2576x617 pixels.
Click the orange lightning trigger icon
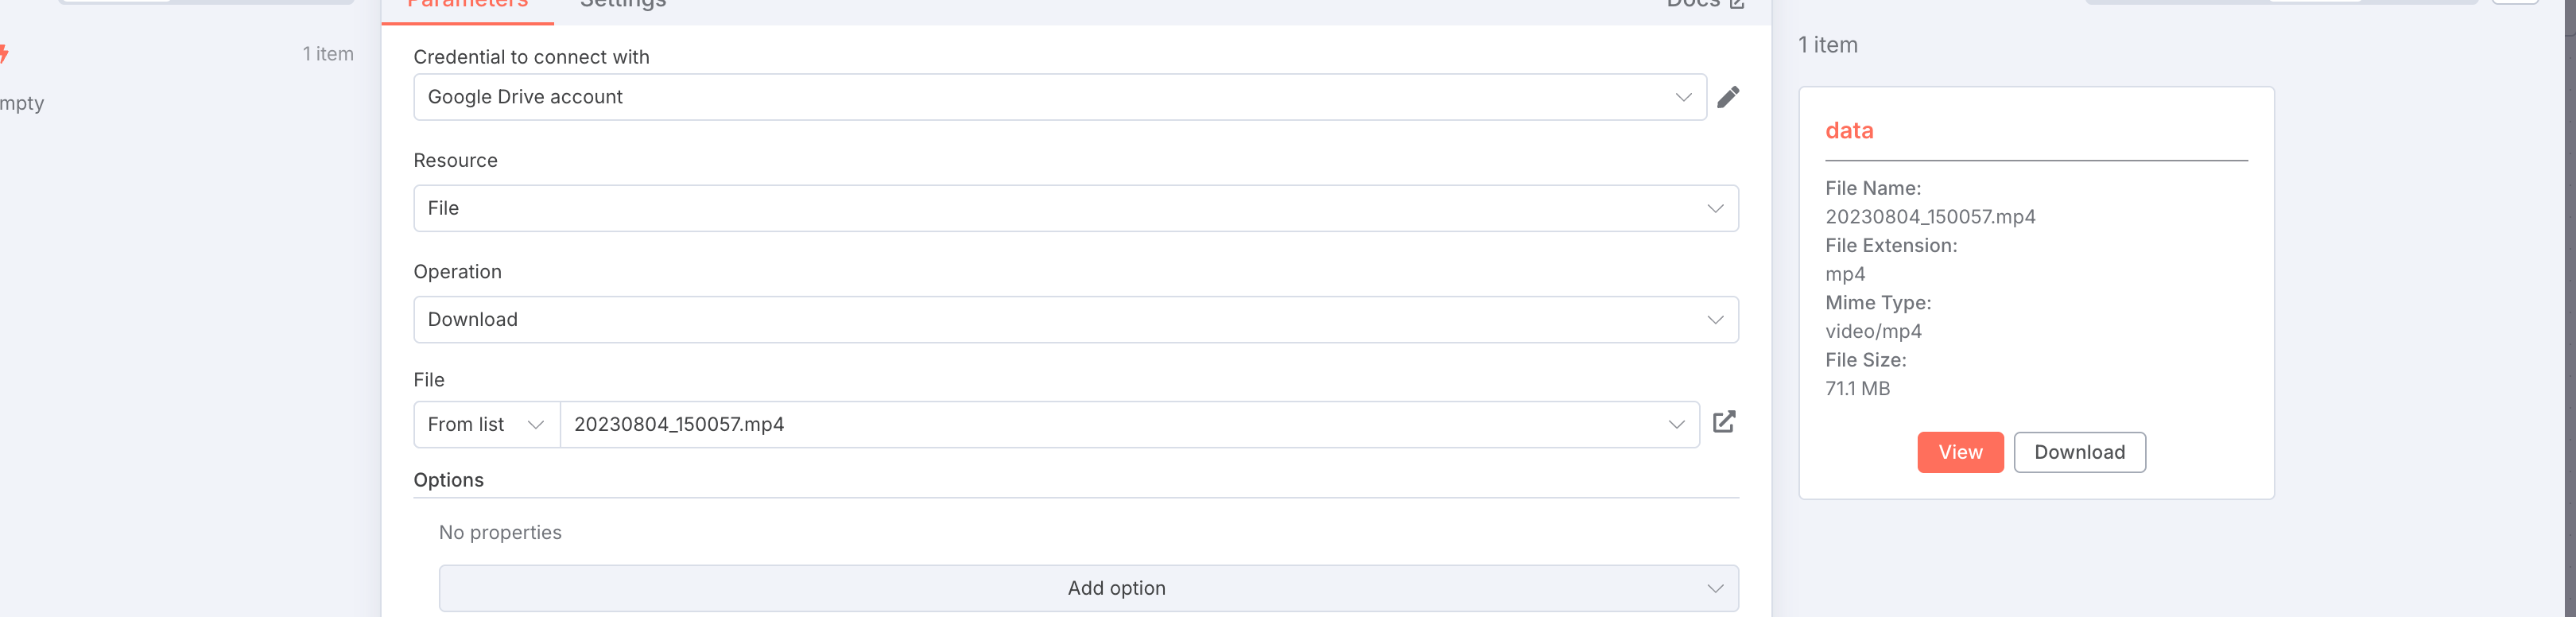coord(3,53)
